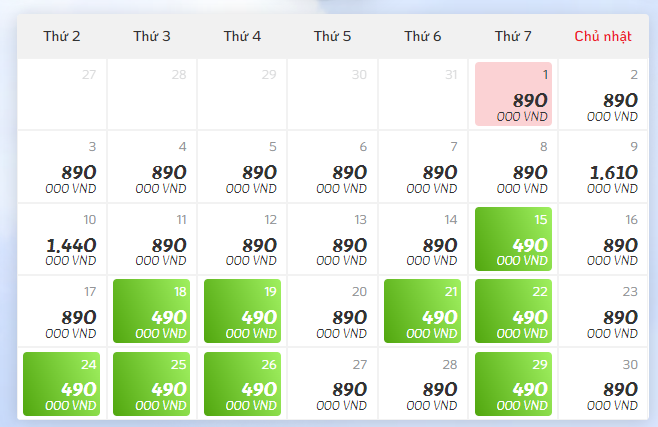Click the Thứ 2 column header
658x427 pixels.
(x=62, y=36)
